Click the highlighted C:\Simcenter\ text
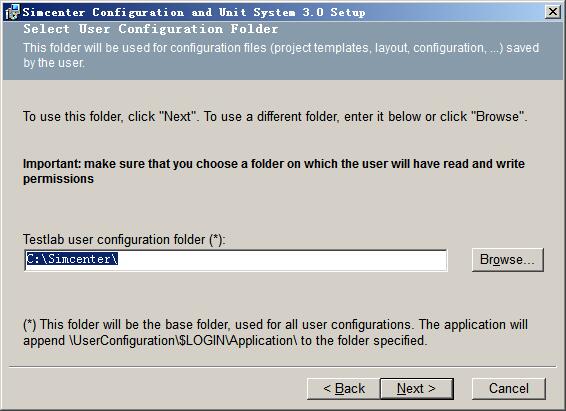This screenshot has height=411, width=566. tap(72, 259)
